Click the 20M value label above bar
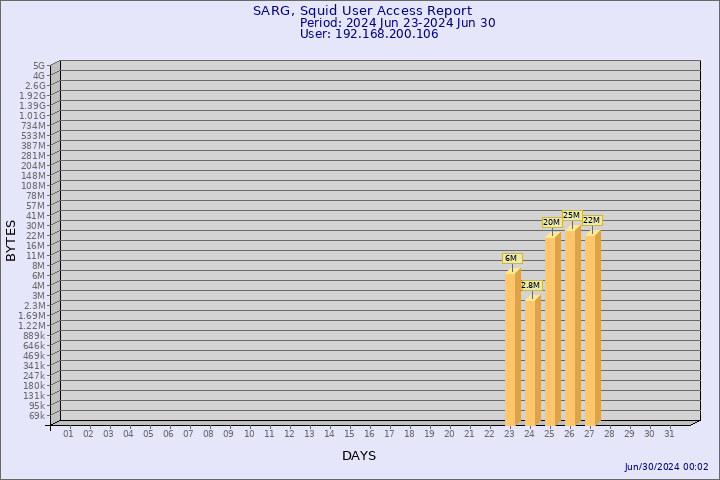The image size is (720, 480). [551, 222]
